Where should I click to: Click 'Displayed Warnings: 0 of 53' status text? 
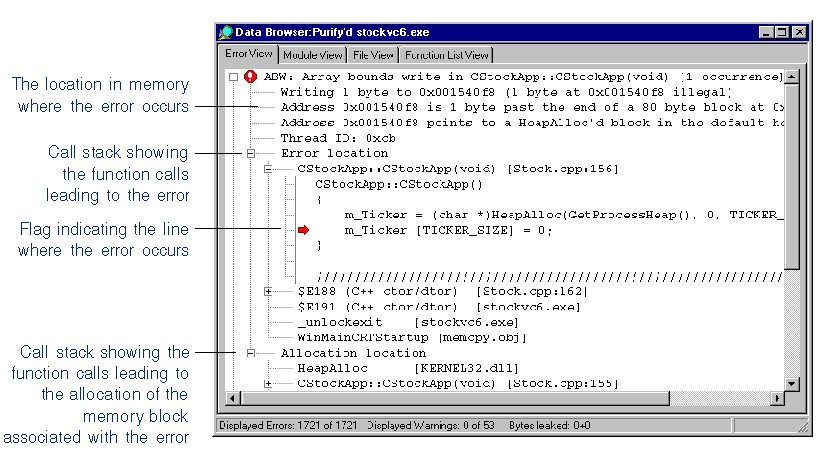click(430, 426)
